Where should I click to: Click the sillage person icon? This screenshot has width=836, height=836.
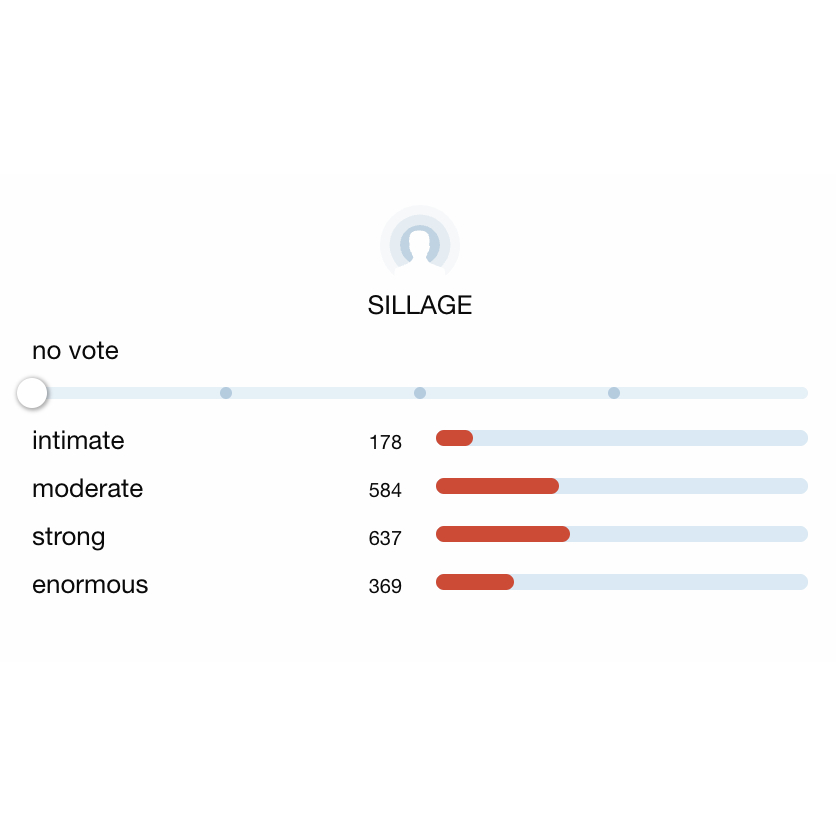420,242
